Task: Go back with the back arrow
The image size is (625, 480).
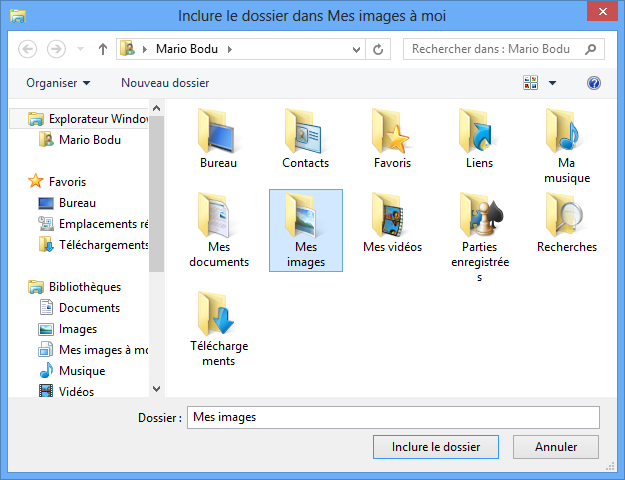Action: click(28, 49)
